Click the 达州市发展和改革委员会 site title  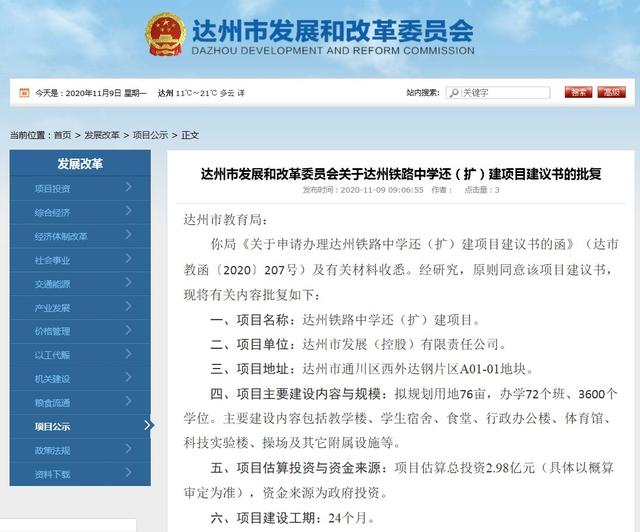point(333,31)
